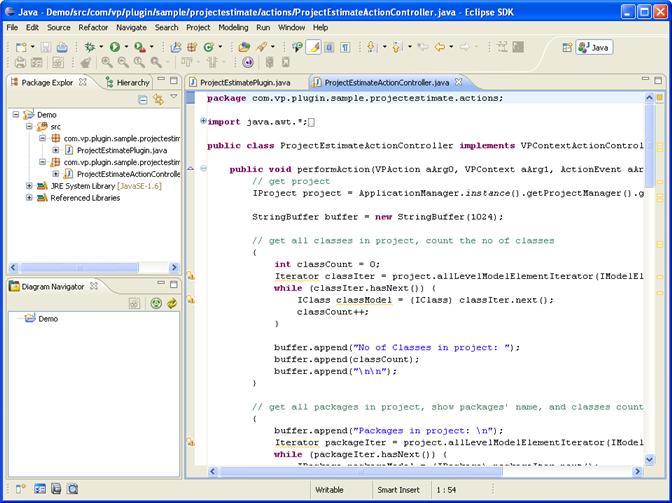Toggle the Java perspective button
Image resolution: width=672 pixels, height=503 pixels.
tap(594, 48)
